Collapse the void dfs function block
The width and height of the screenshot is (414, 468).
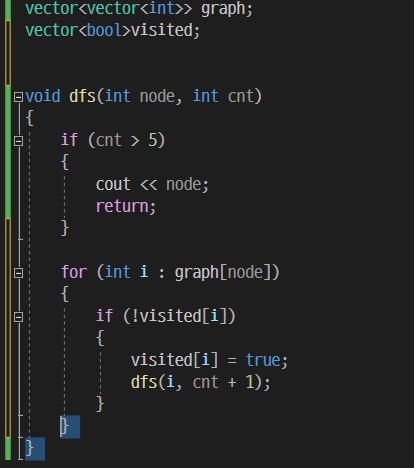coord(18,97)
